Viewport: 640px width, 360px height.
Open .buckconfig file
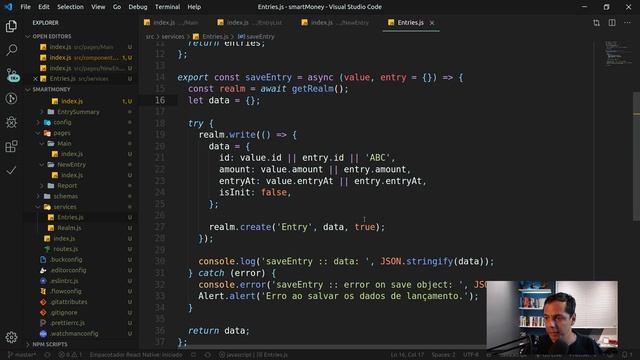click(66, 260)
